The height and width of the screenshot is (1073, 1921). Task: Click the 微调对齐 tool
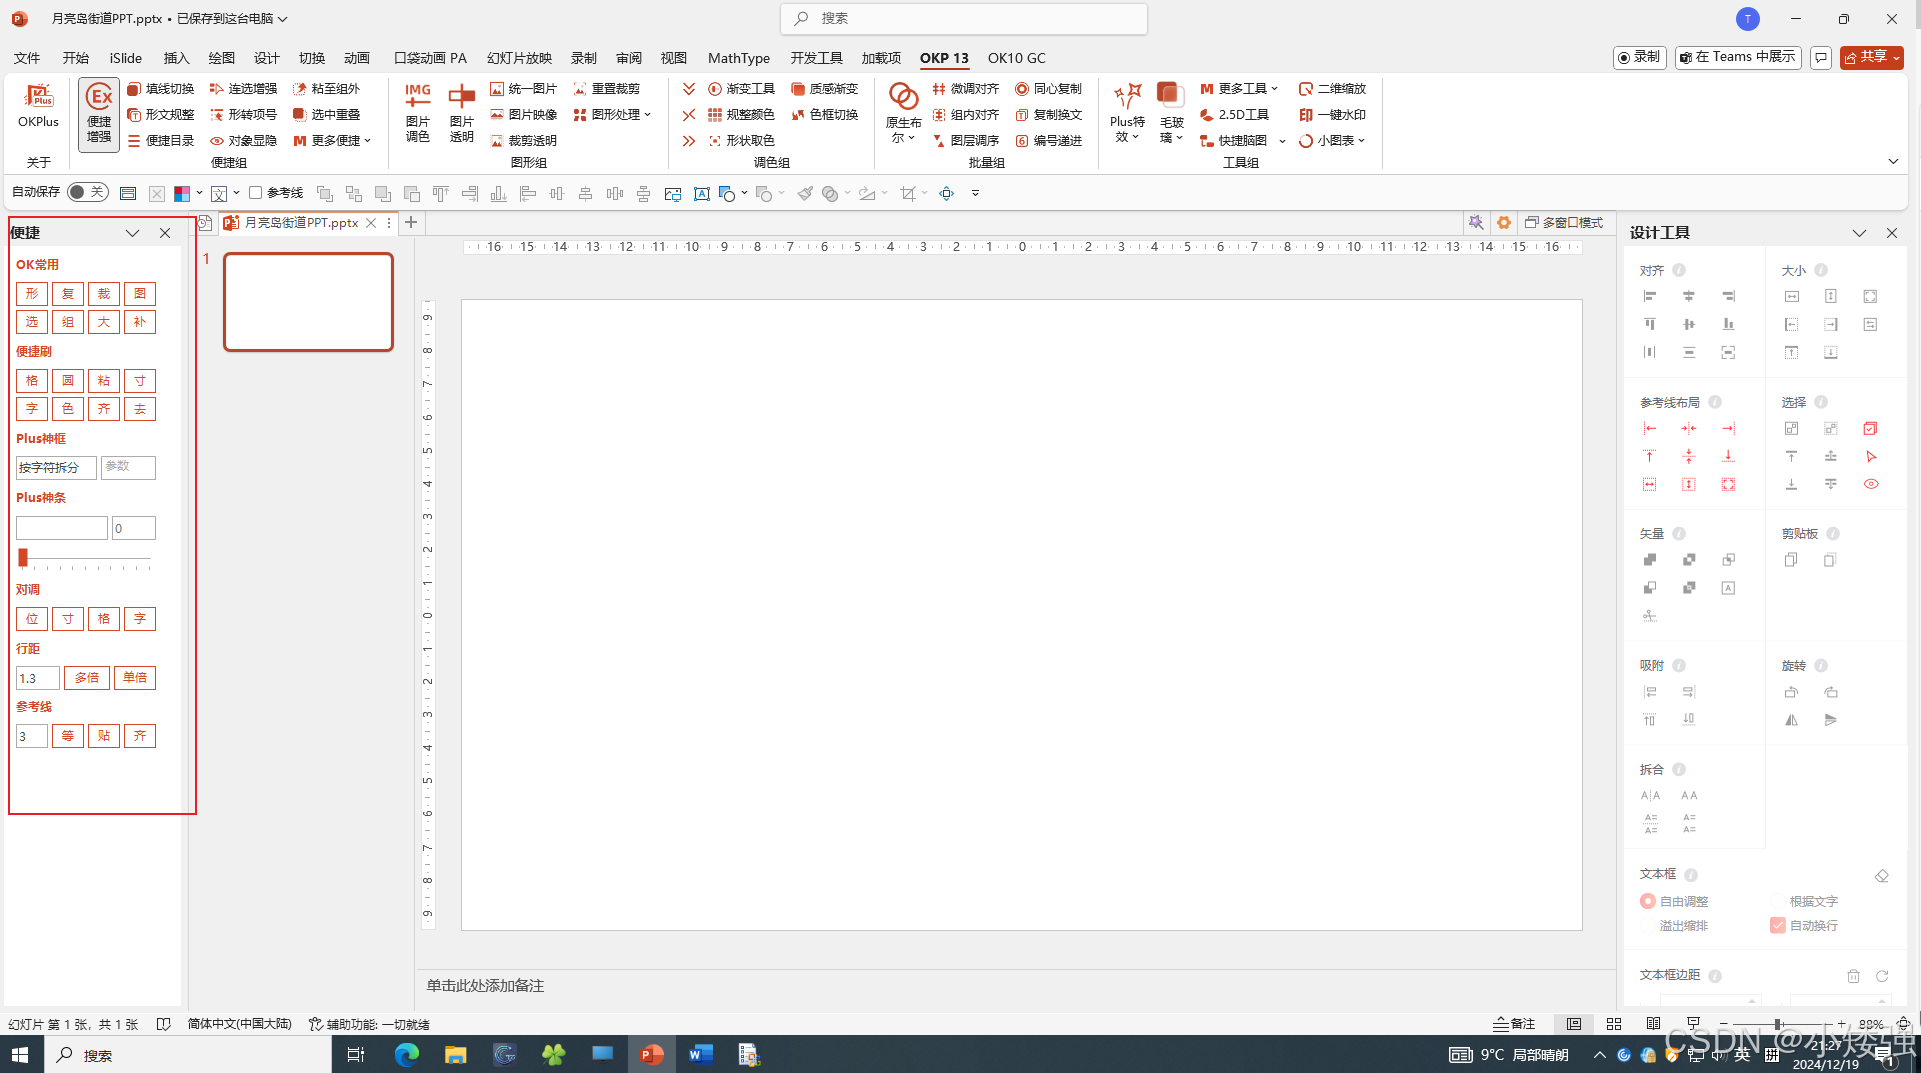click(x=965, y=89)
